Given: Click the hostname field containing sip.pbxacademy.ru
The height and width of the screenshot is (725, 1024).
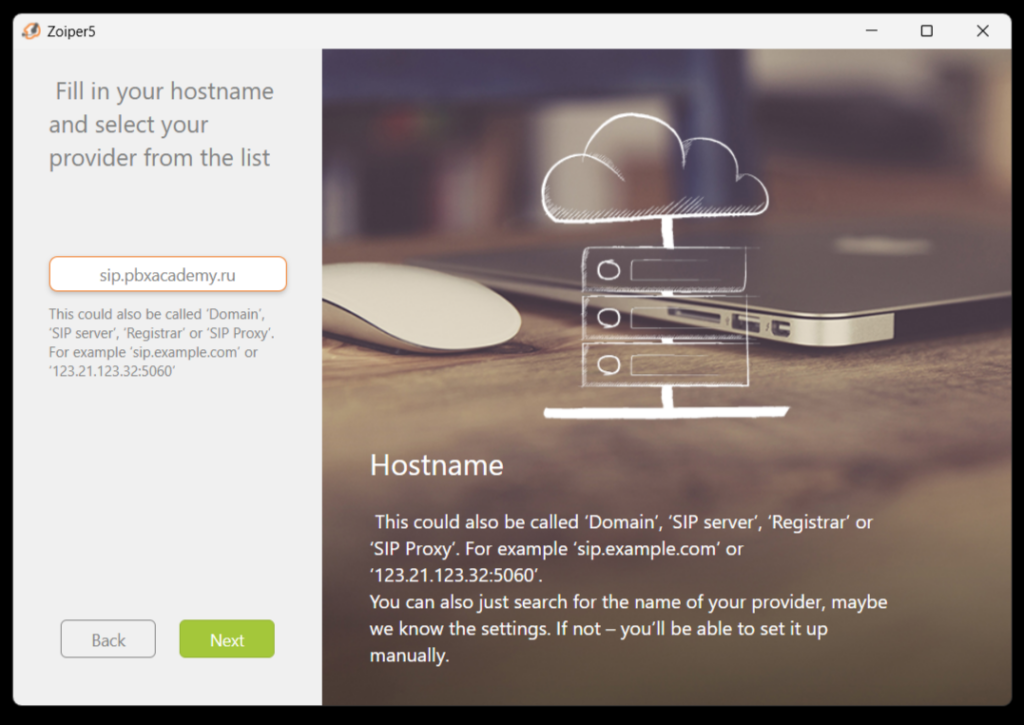Looking at the screenshot, I should click(x=168, y=274).
